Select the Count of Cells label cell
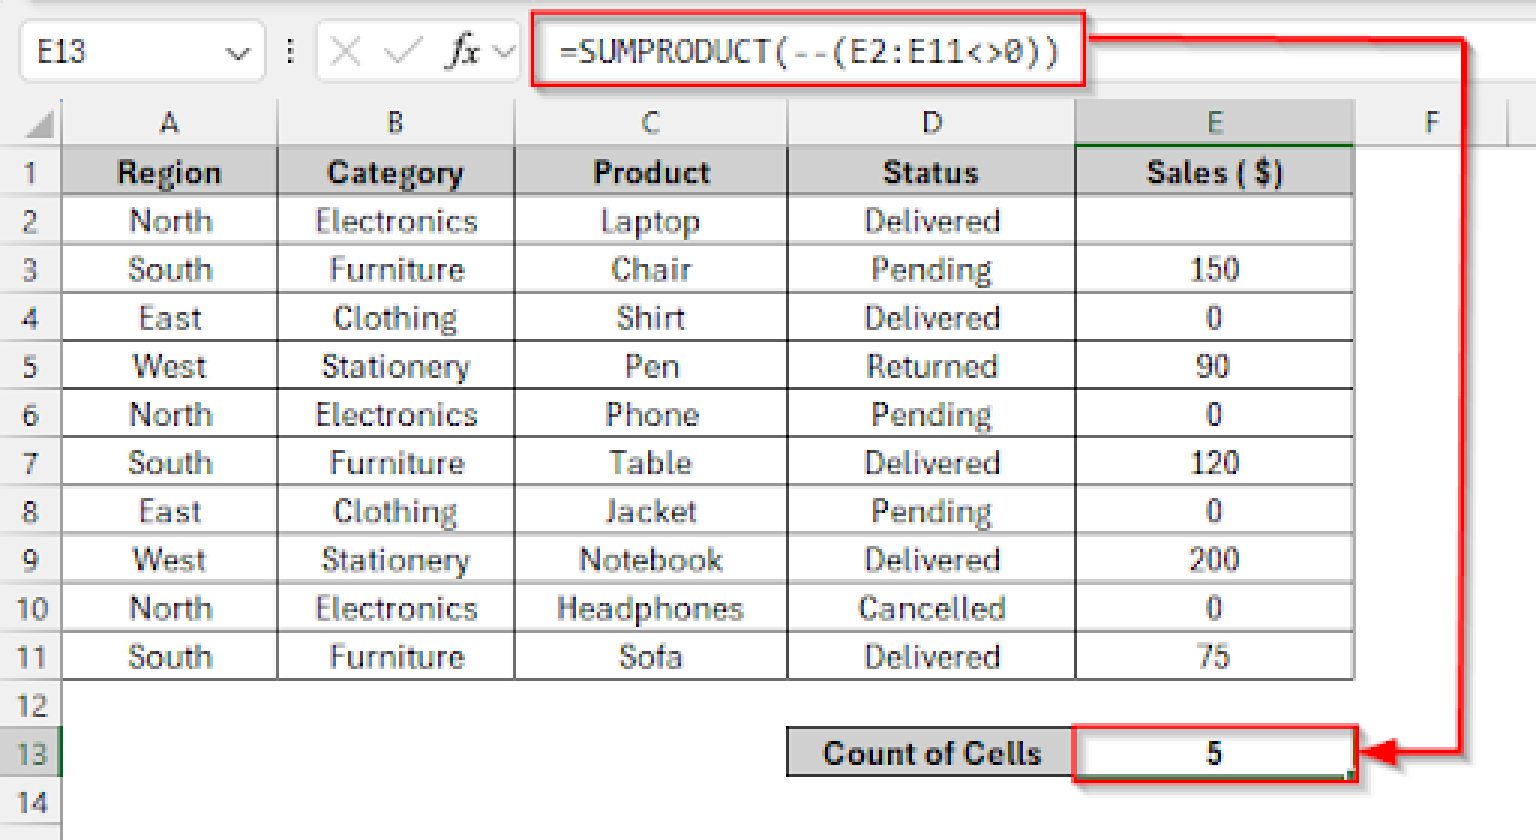The height and width of the screenshot is (840, 1536). coord(931,753)
